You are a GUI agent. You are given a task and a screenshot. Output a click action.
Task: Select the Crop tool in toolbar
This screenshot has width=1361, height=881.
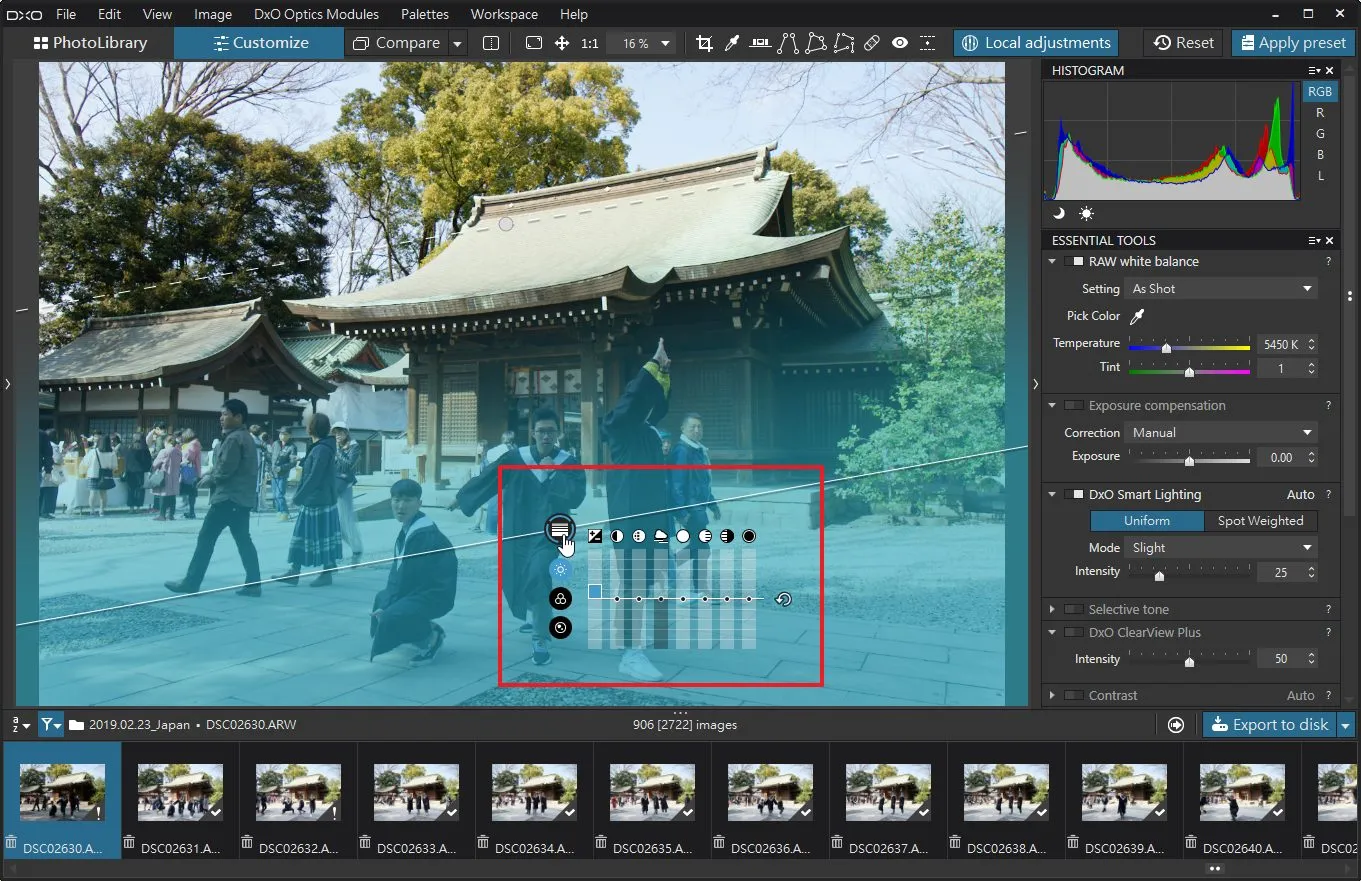[704, 43]
